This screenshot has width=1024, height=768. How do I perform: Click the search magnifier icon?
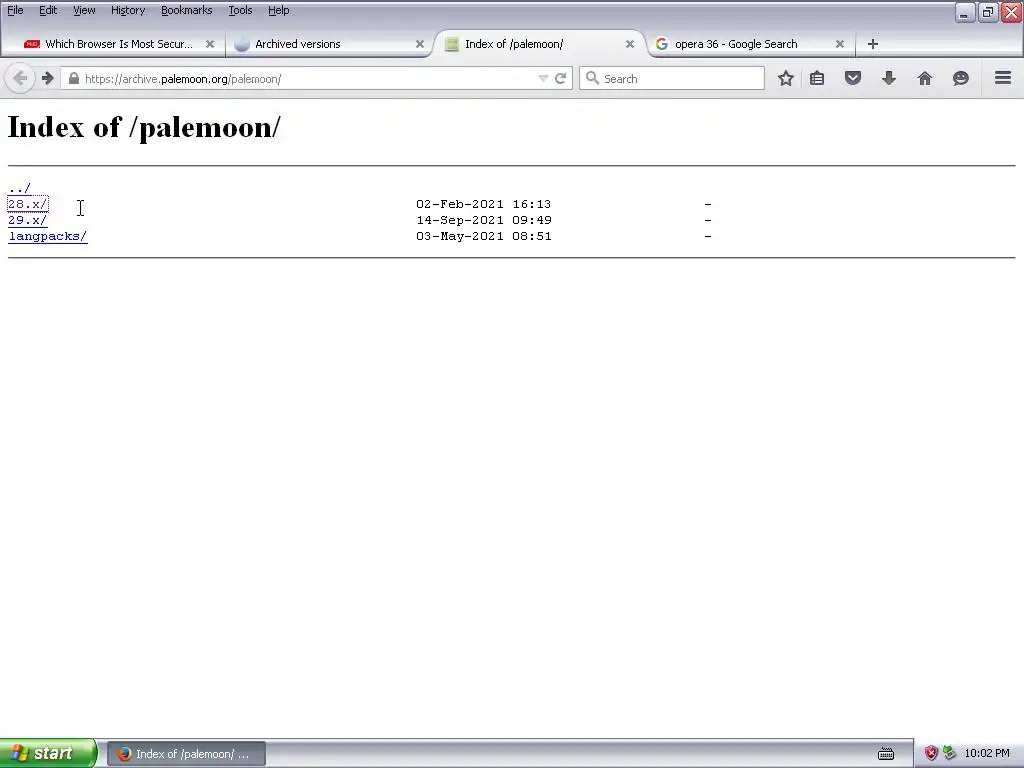click(x=592, y=78)
